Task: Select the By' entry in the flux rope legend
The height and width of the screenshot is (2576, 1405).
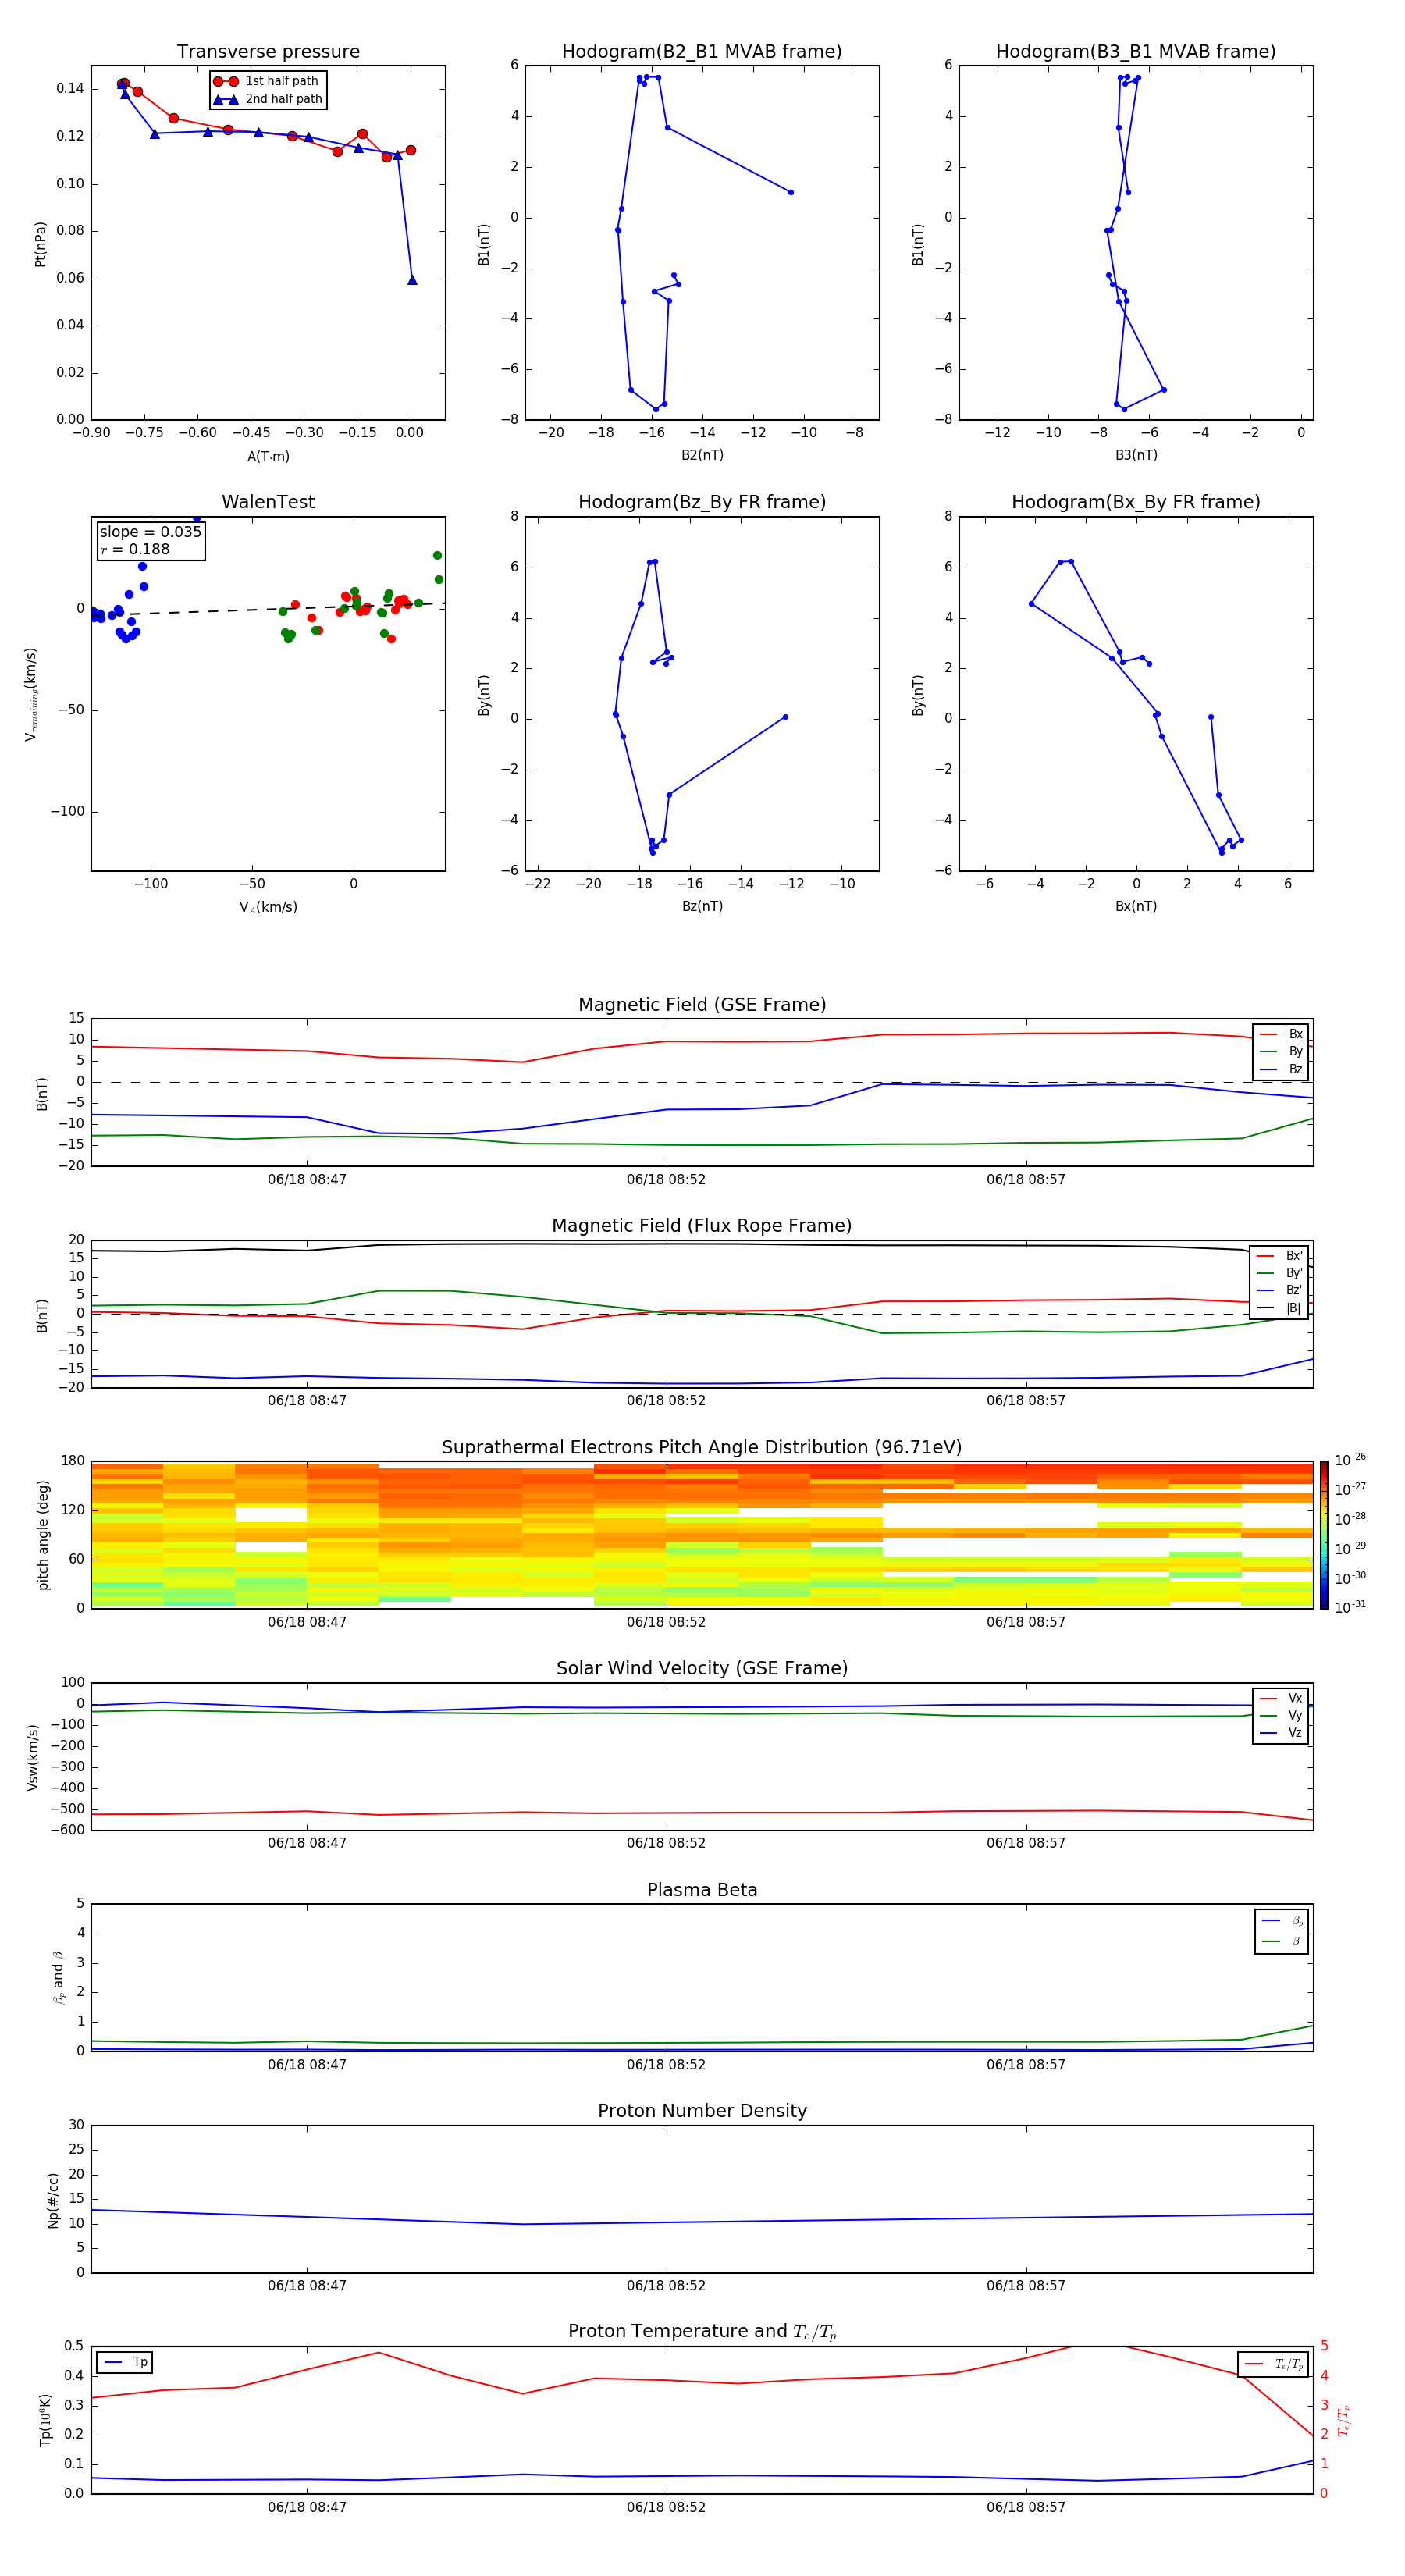Action: [x=1279, y=1273]
